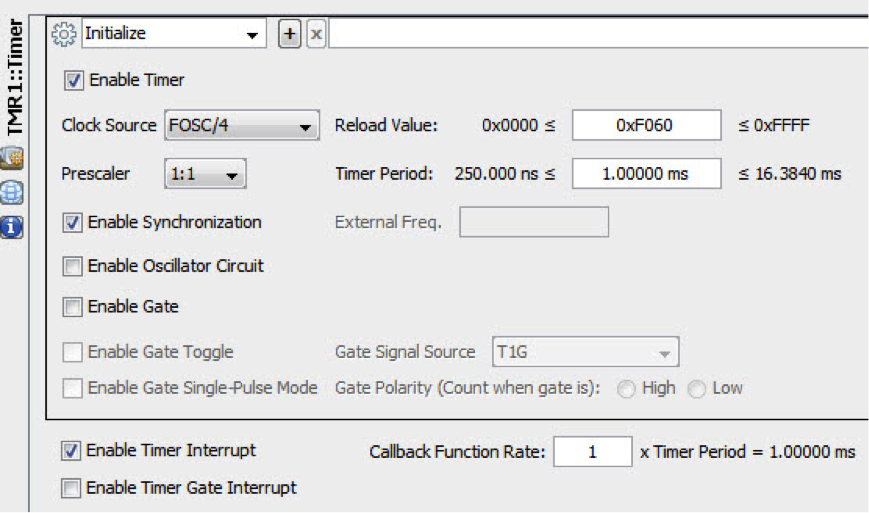This screenshot has height=513, width=869.
Task: Toggle Enable Synchronization checkbox
Action: pos(72,223)
